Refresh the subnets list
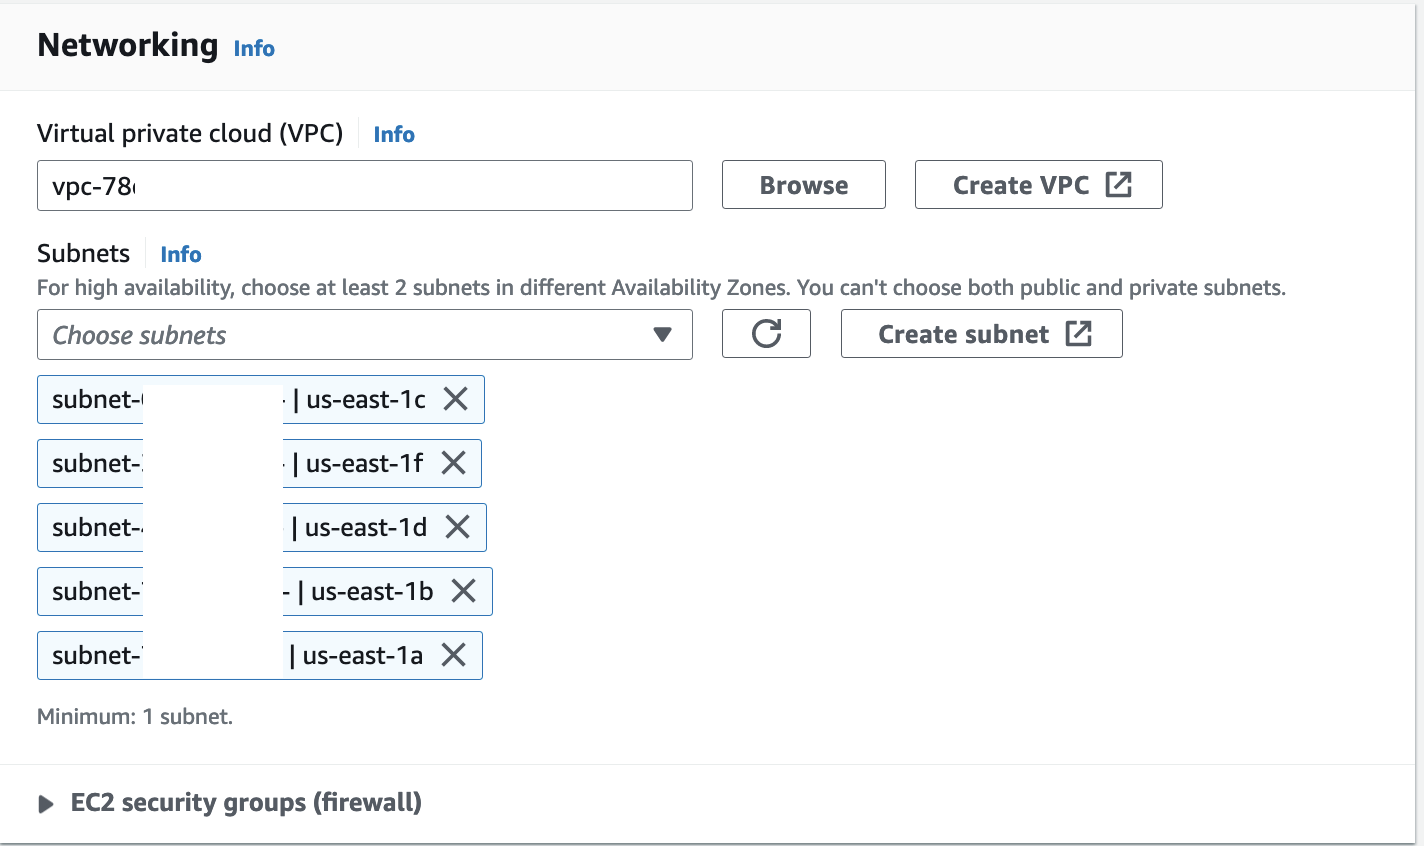This screenshot has width=1424, height=846. point(766,333)
